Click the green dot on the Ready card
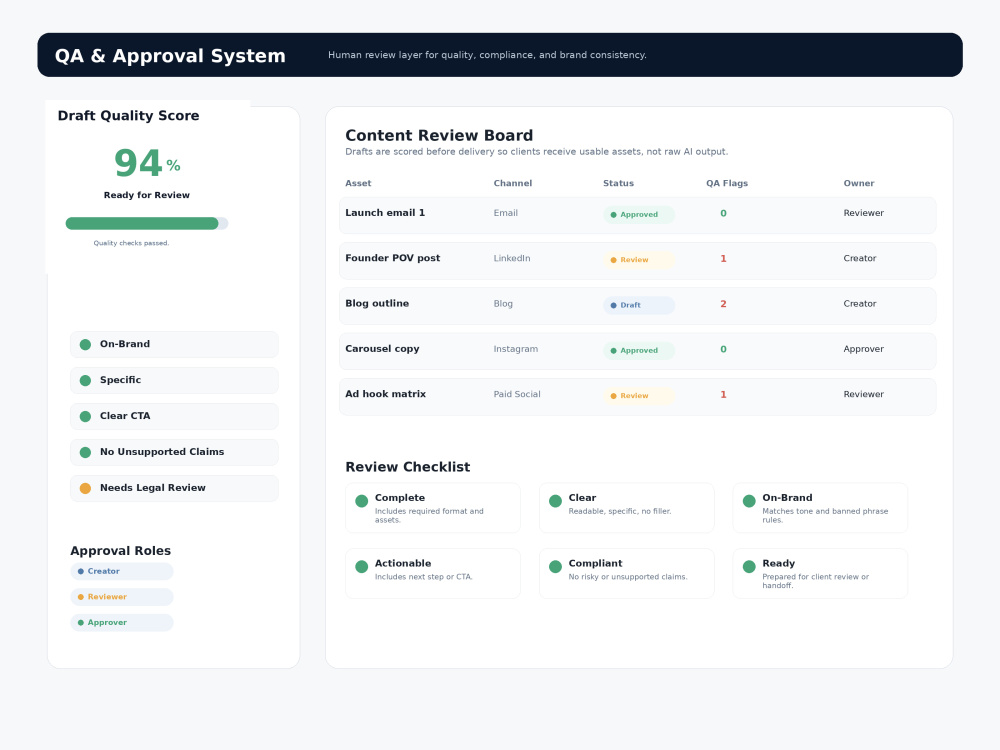This screenshot has width=1000, height=750. point(749,566)
